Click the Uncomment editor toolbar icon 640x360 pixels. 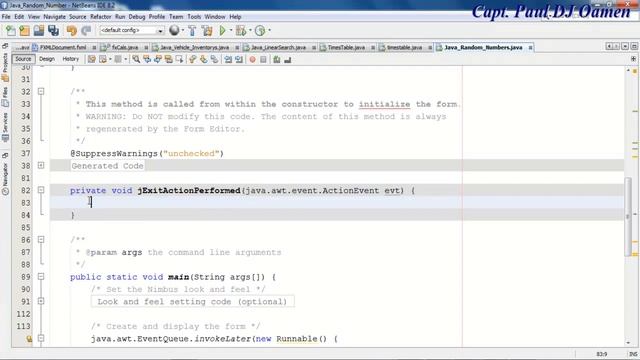coord(288,60)
